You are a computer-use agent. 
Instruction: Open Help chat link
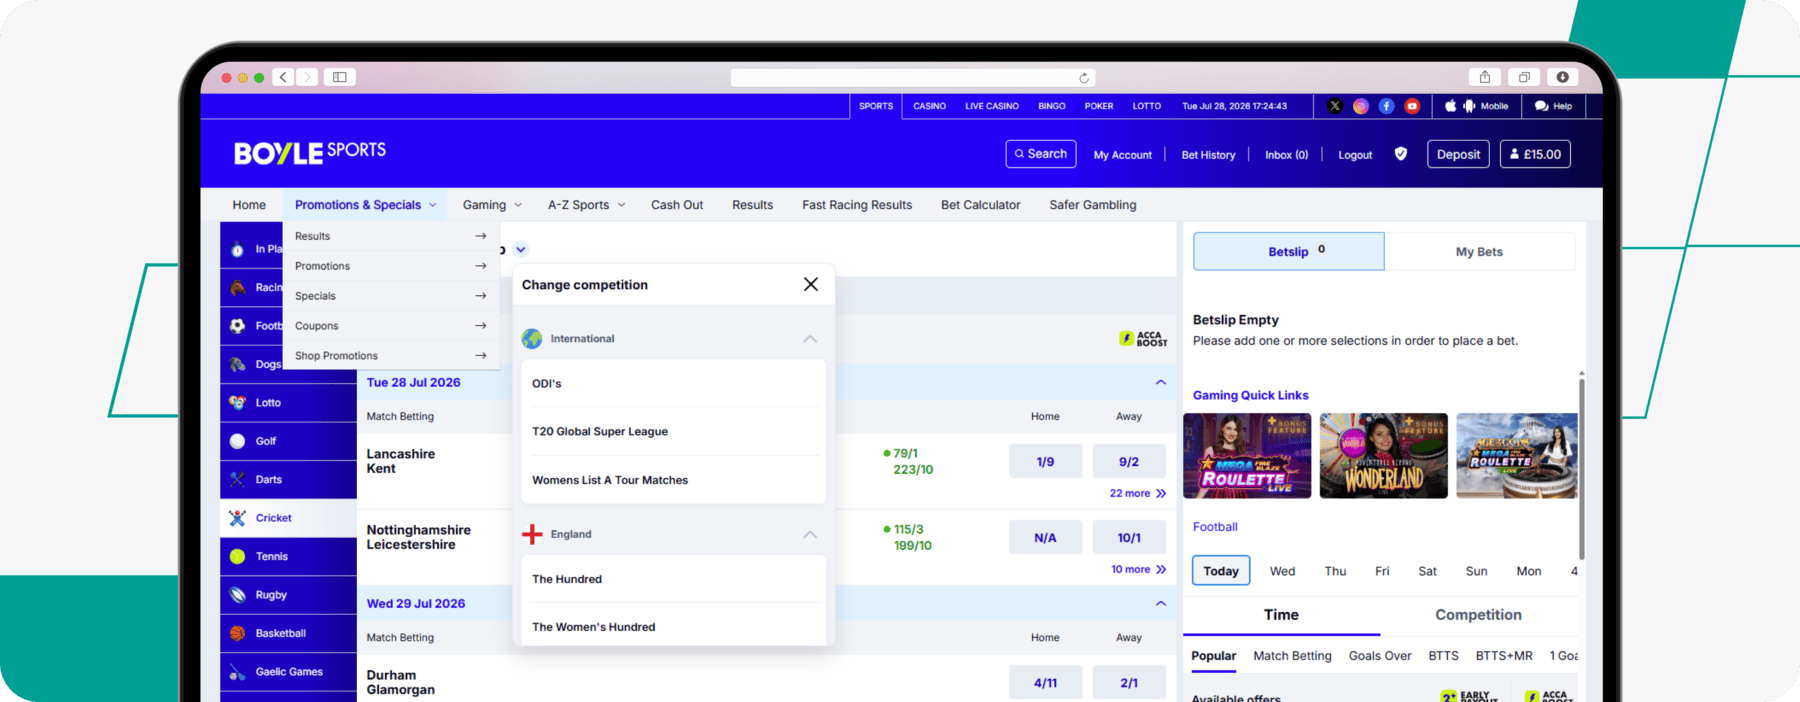1553,106
